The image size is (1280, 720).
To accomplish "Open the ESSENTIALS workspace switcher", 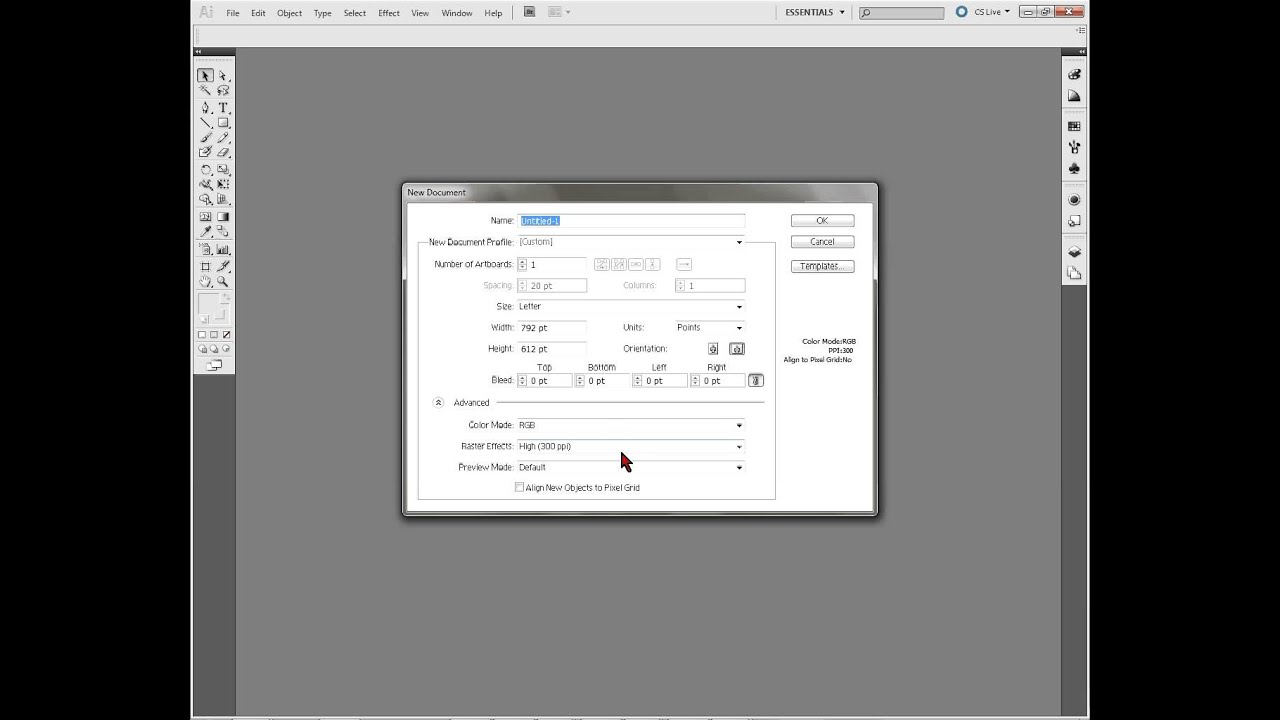I will coord(815,12).
